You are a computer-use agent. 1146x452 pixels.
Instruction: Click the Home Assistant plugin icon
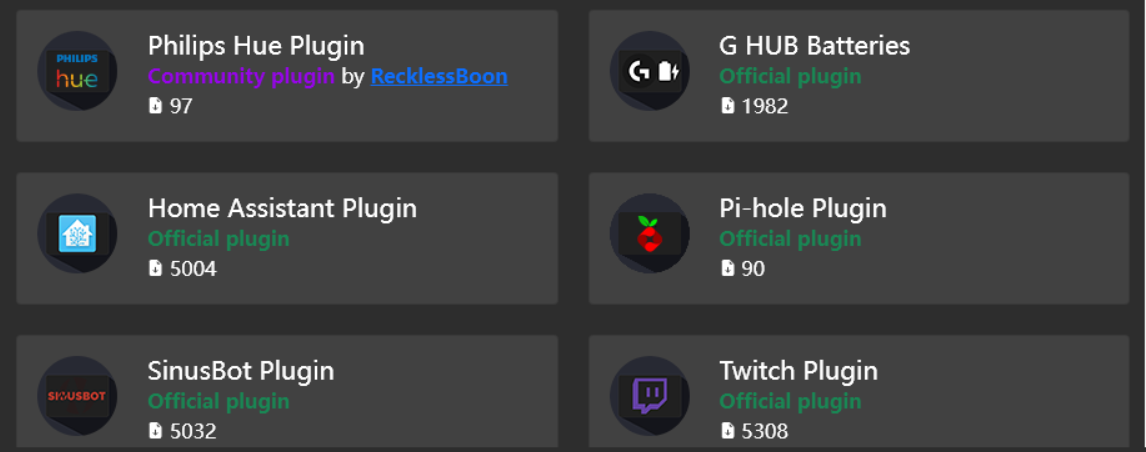(x=77, y=234)
